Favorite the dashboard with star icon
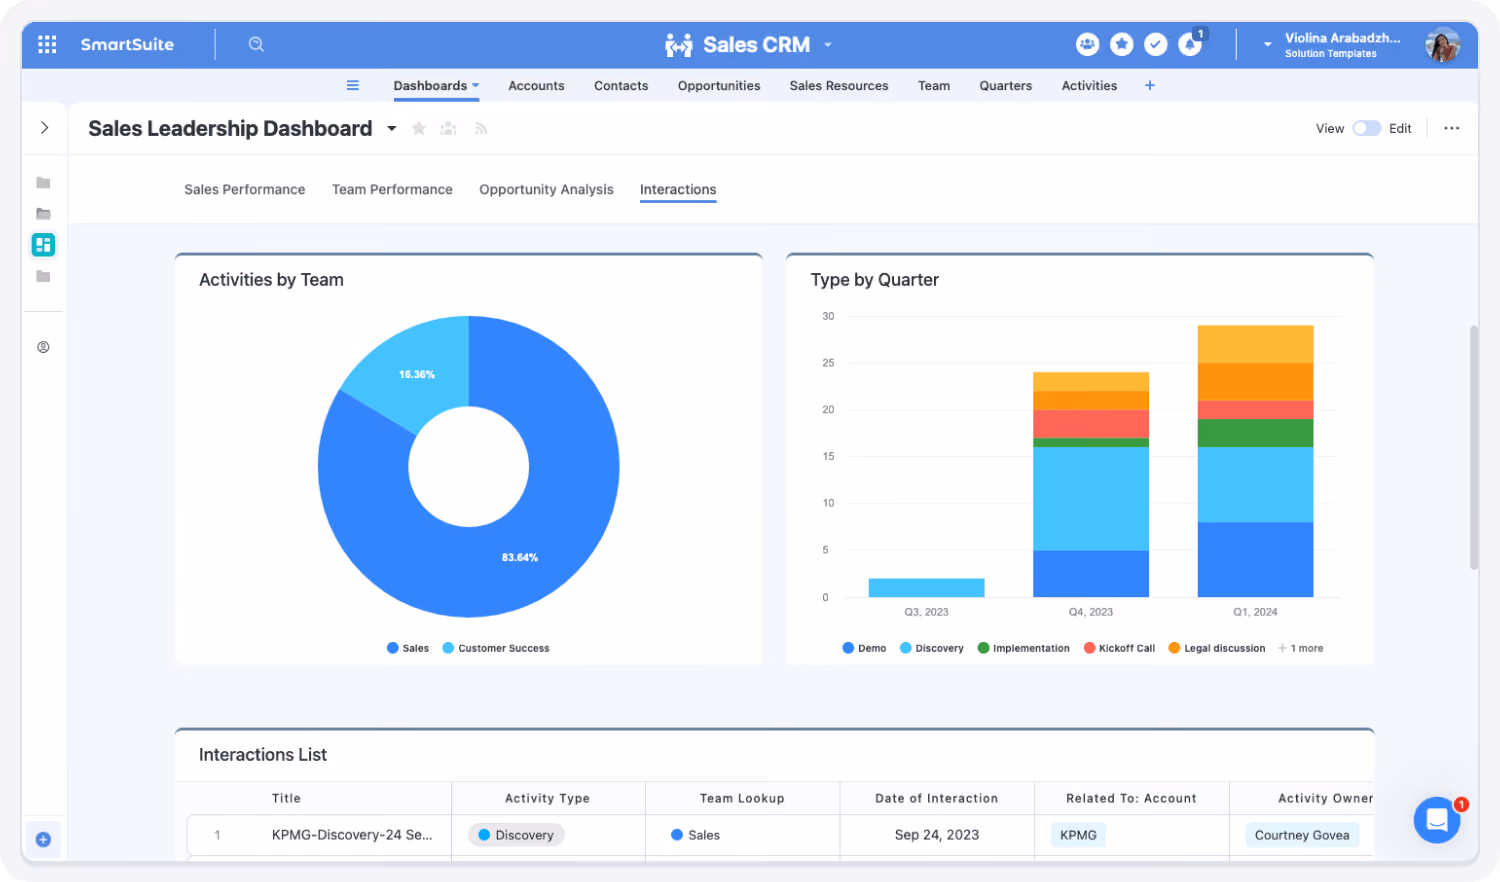 (419, 128)
